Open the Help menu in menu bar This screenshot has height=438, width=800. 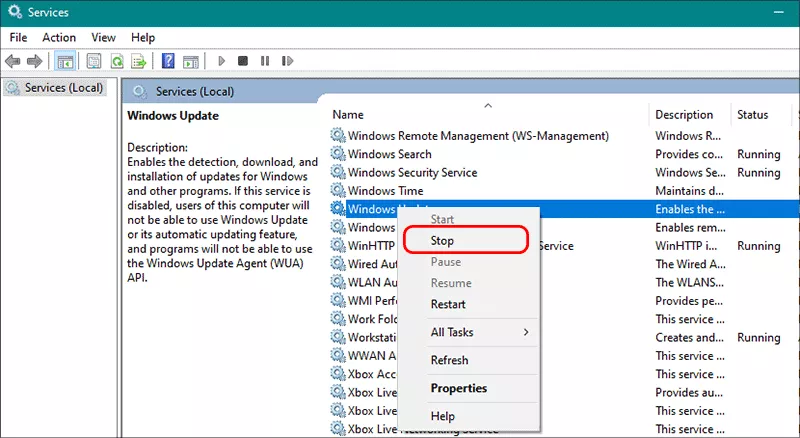tap(143, 37)
